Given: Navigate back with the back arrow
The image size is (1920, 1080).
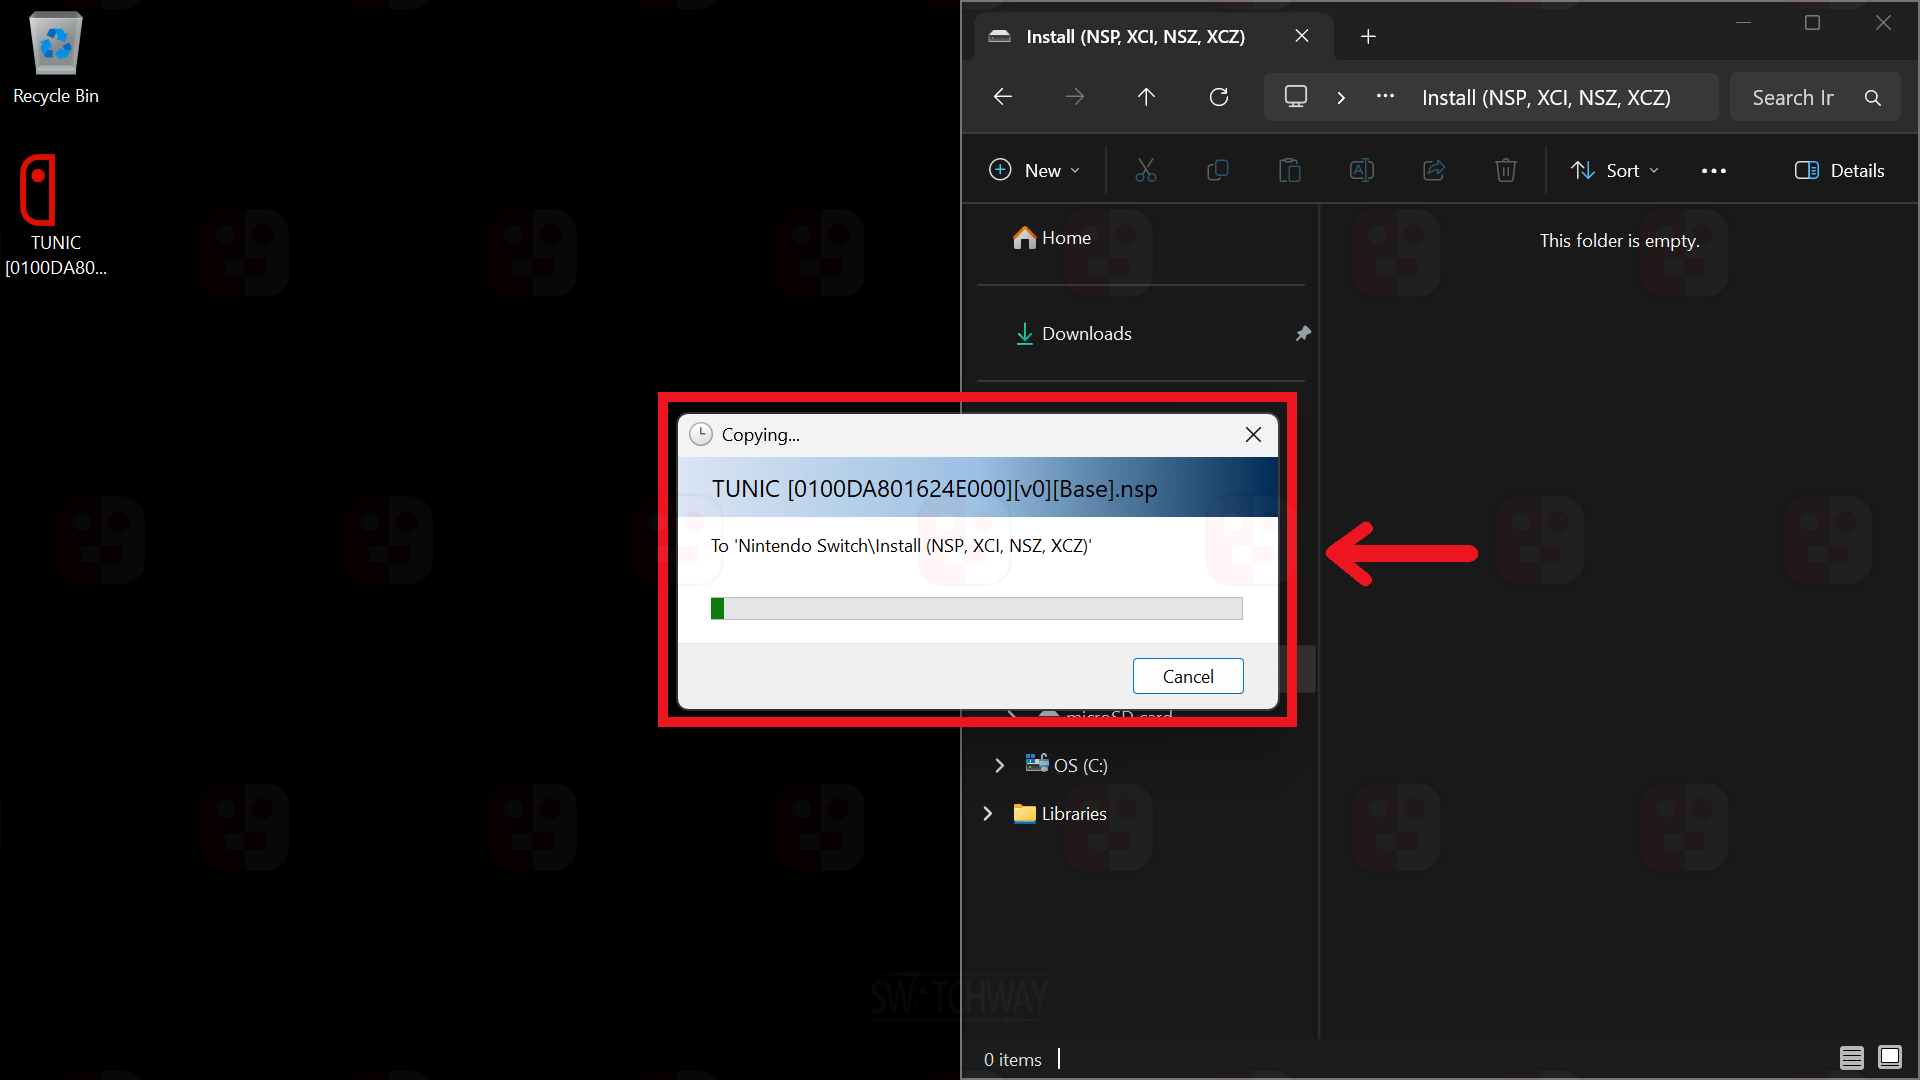Looking at the screenshot, I should [x=1003, y=97].
